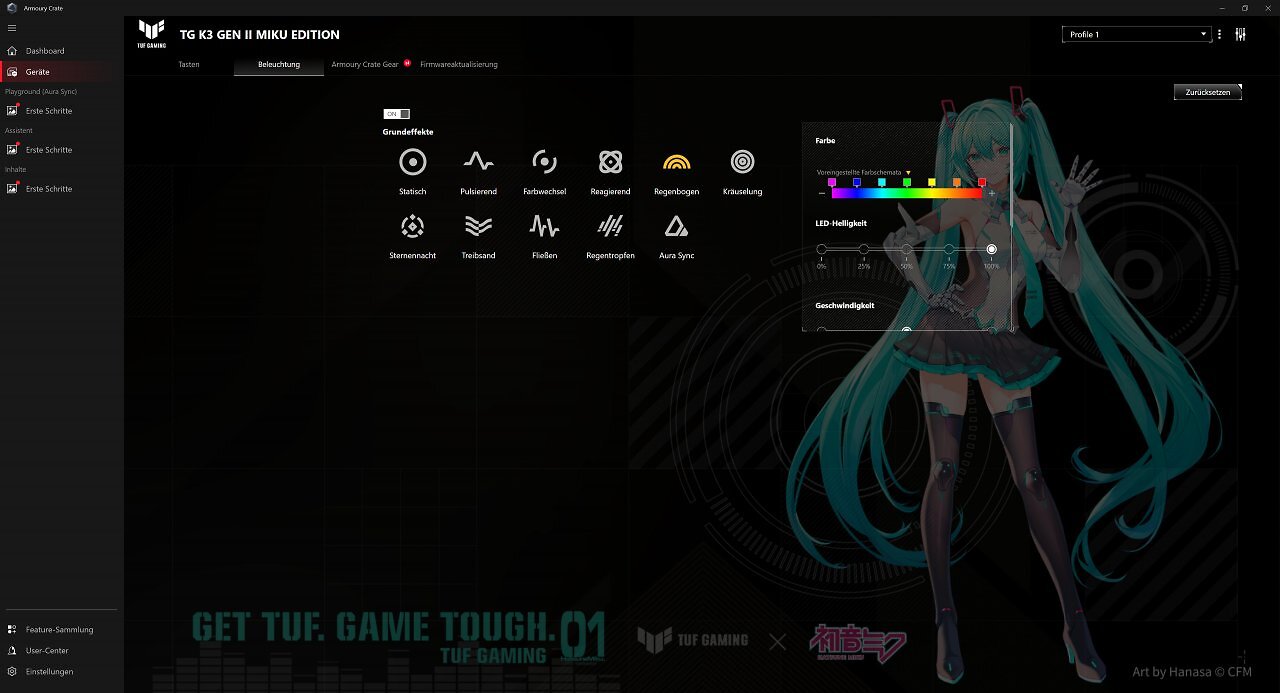Screen dimensions: 1280x693
Task: Set LED brightness to 25%
Action: 864,249
